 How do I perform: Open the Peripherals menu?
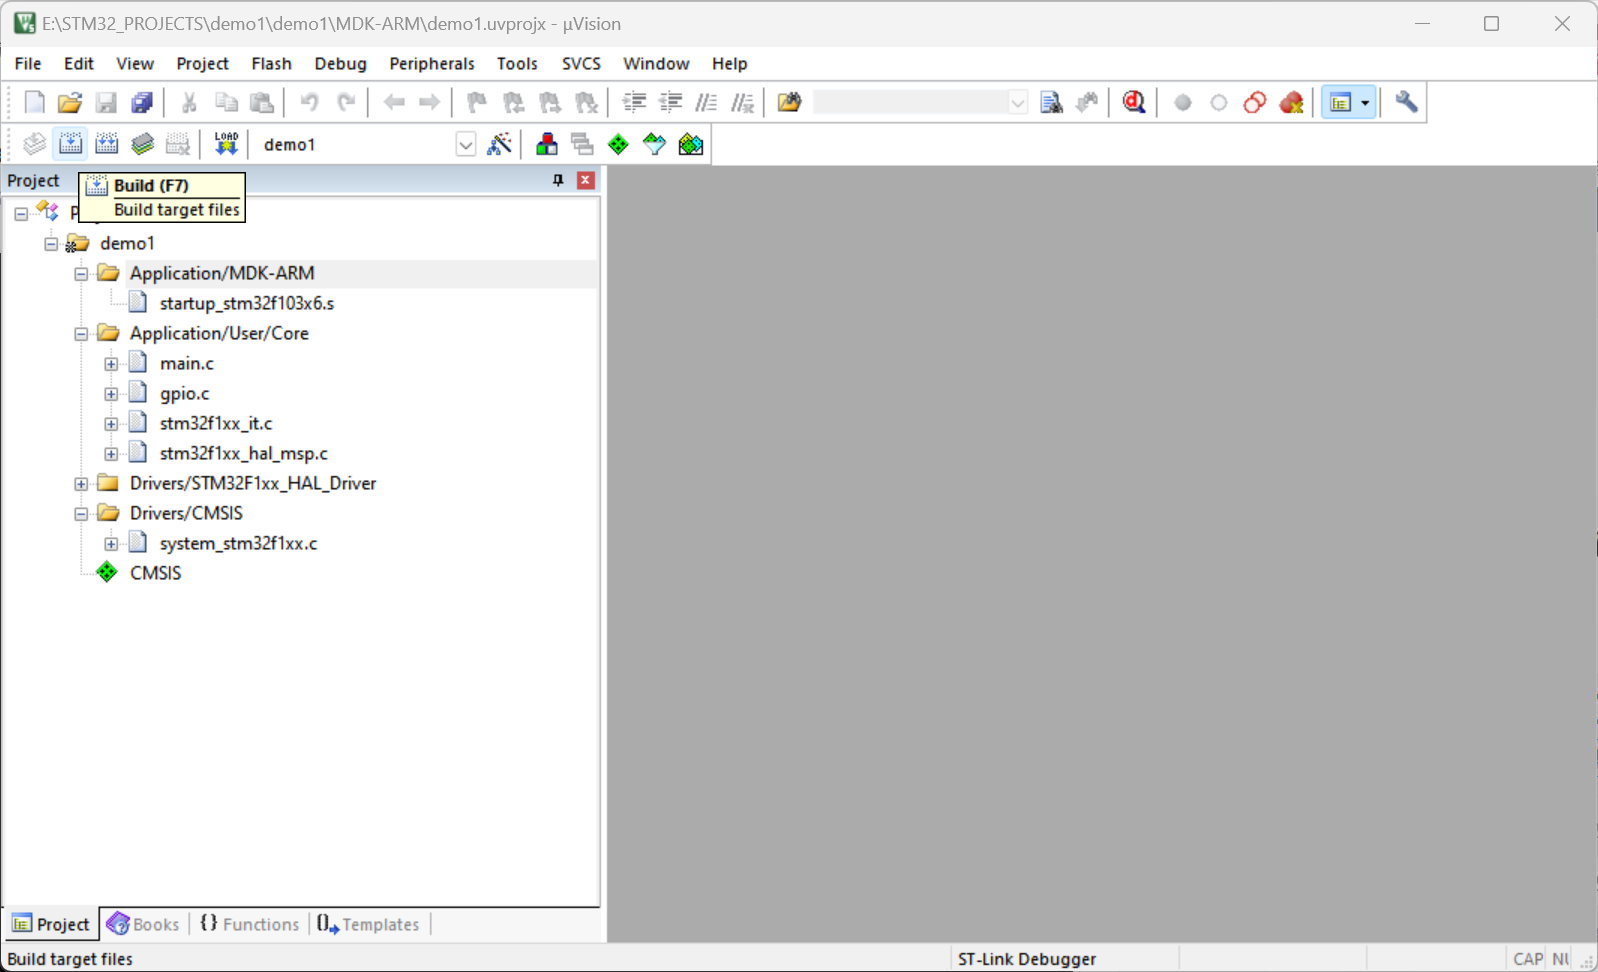tap(432, 63)
